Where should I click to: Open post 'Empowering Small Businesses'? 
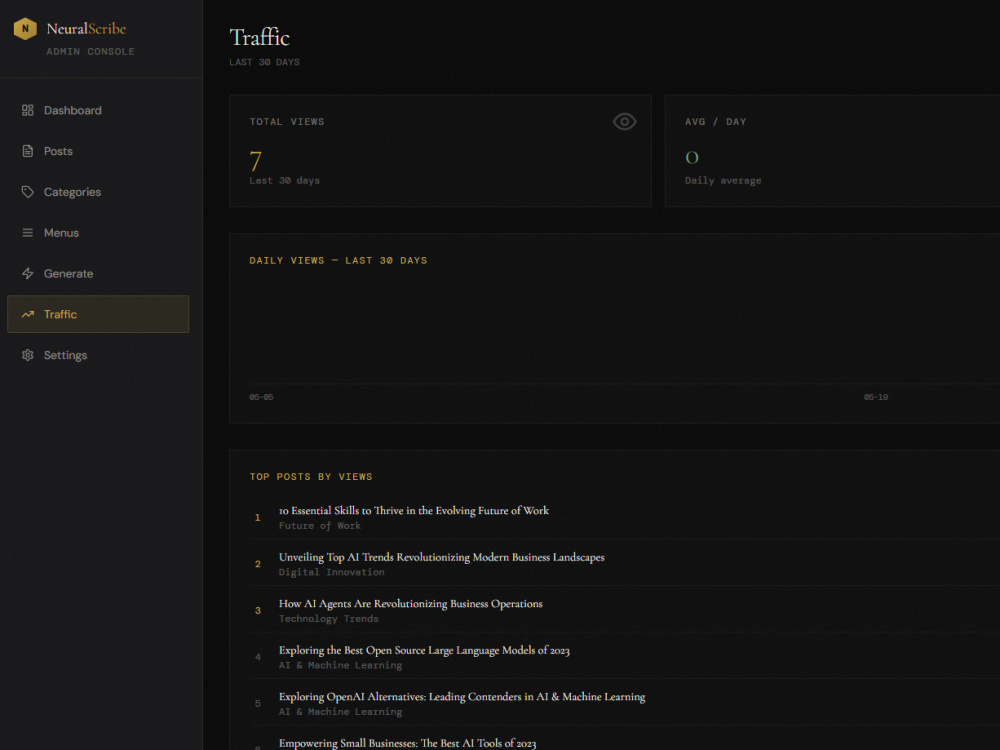pos(408,743)
